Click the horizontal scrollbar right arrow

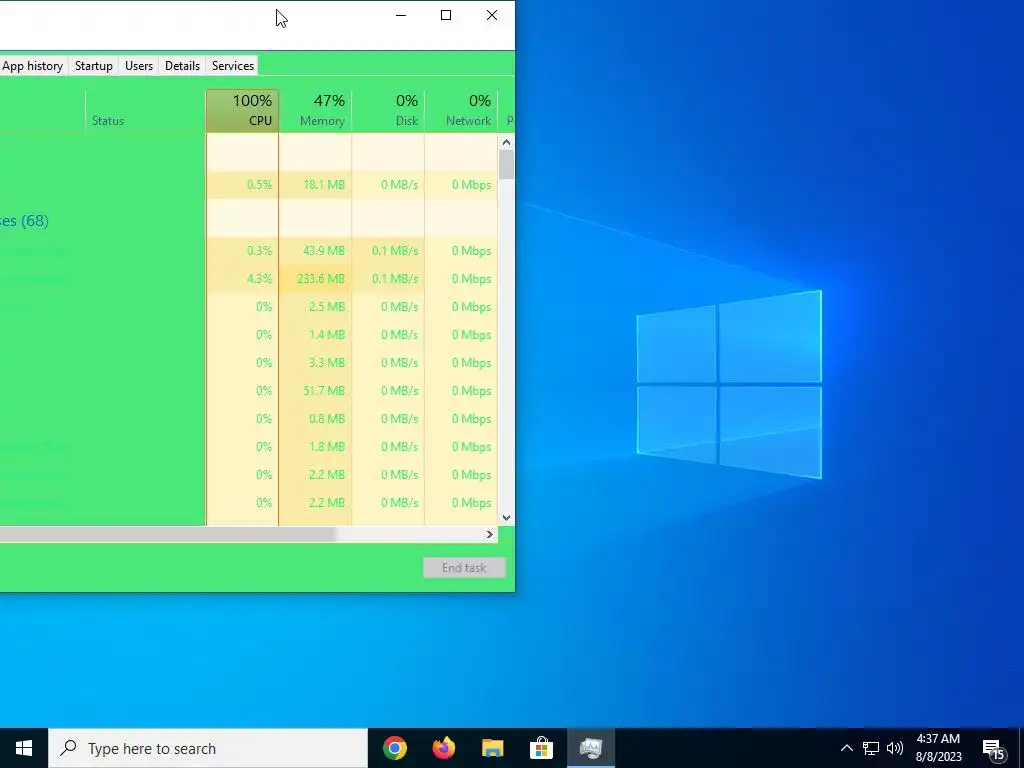490,534
